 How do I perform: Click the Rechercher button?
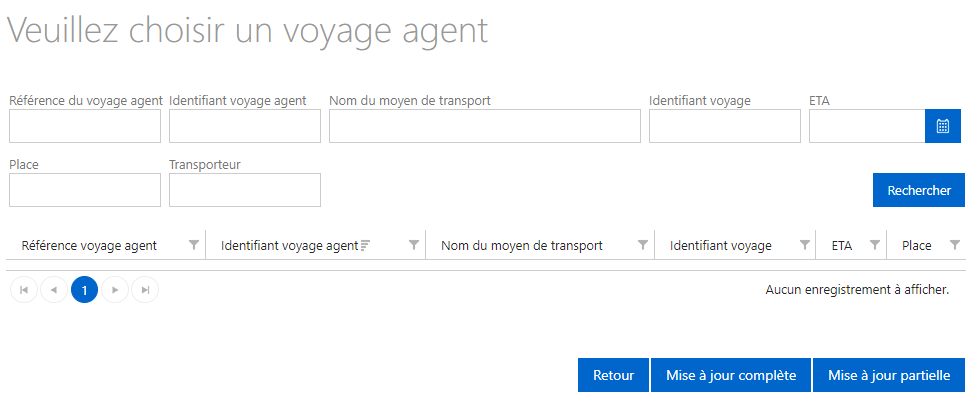919,190
